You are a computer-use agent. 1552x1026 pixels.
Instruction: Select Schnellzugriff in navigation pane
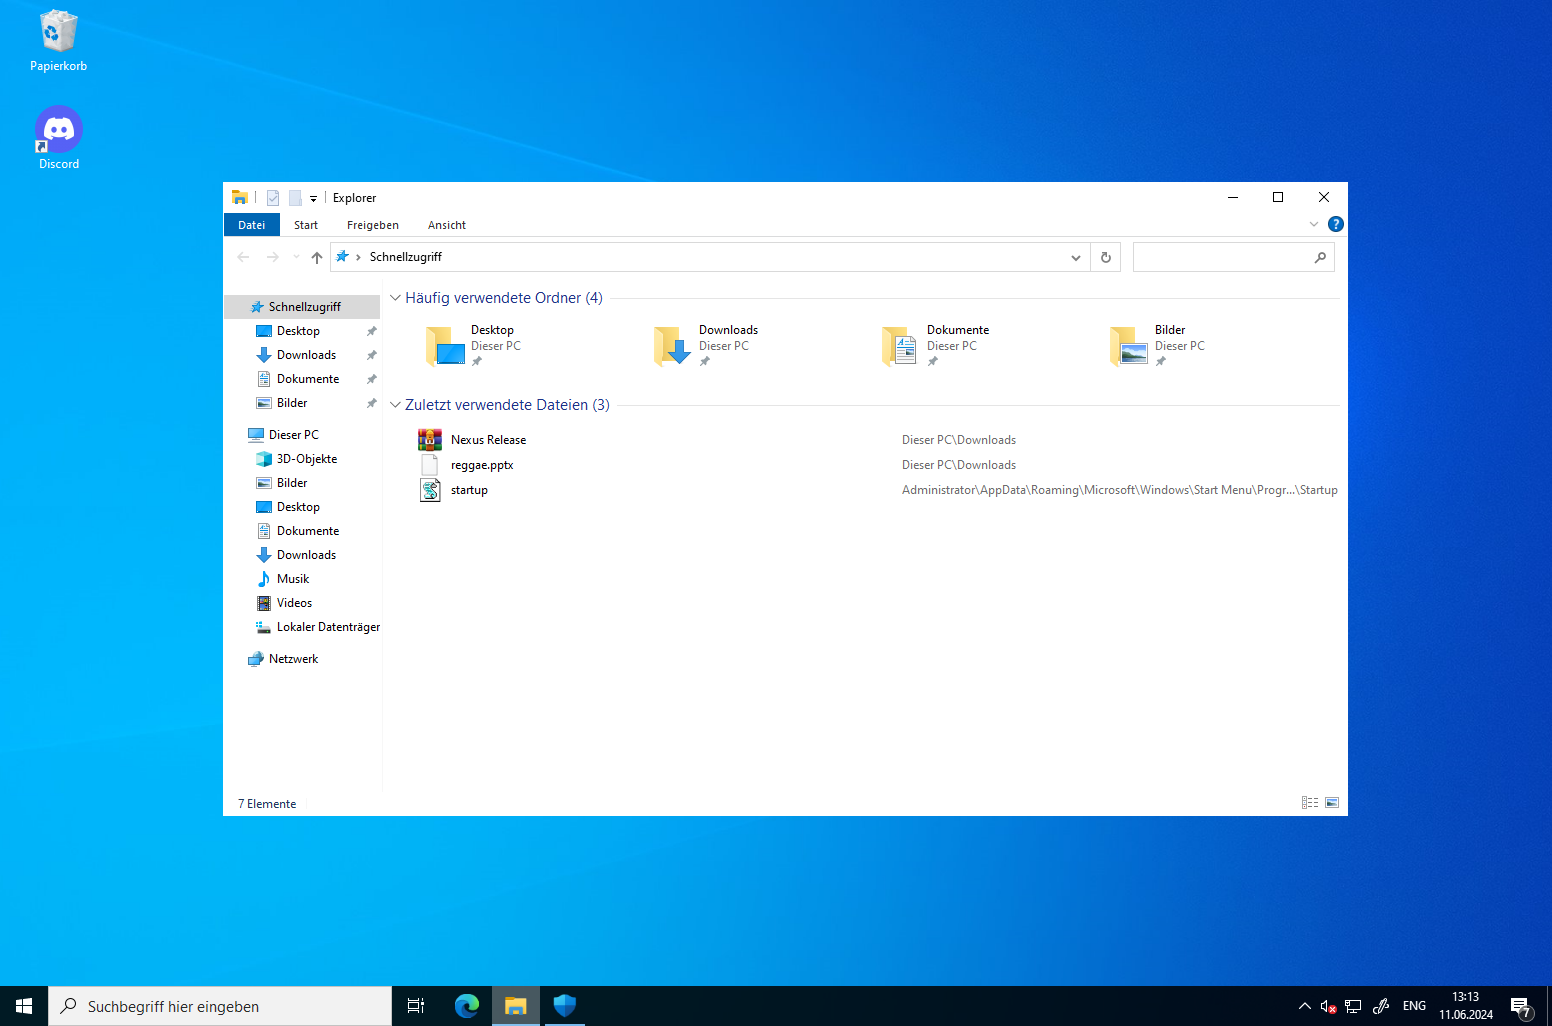pos(302,307)
